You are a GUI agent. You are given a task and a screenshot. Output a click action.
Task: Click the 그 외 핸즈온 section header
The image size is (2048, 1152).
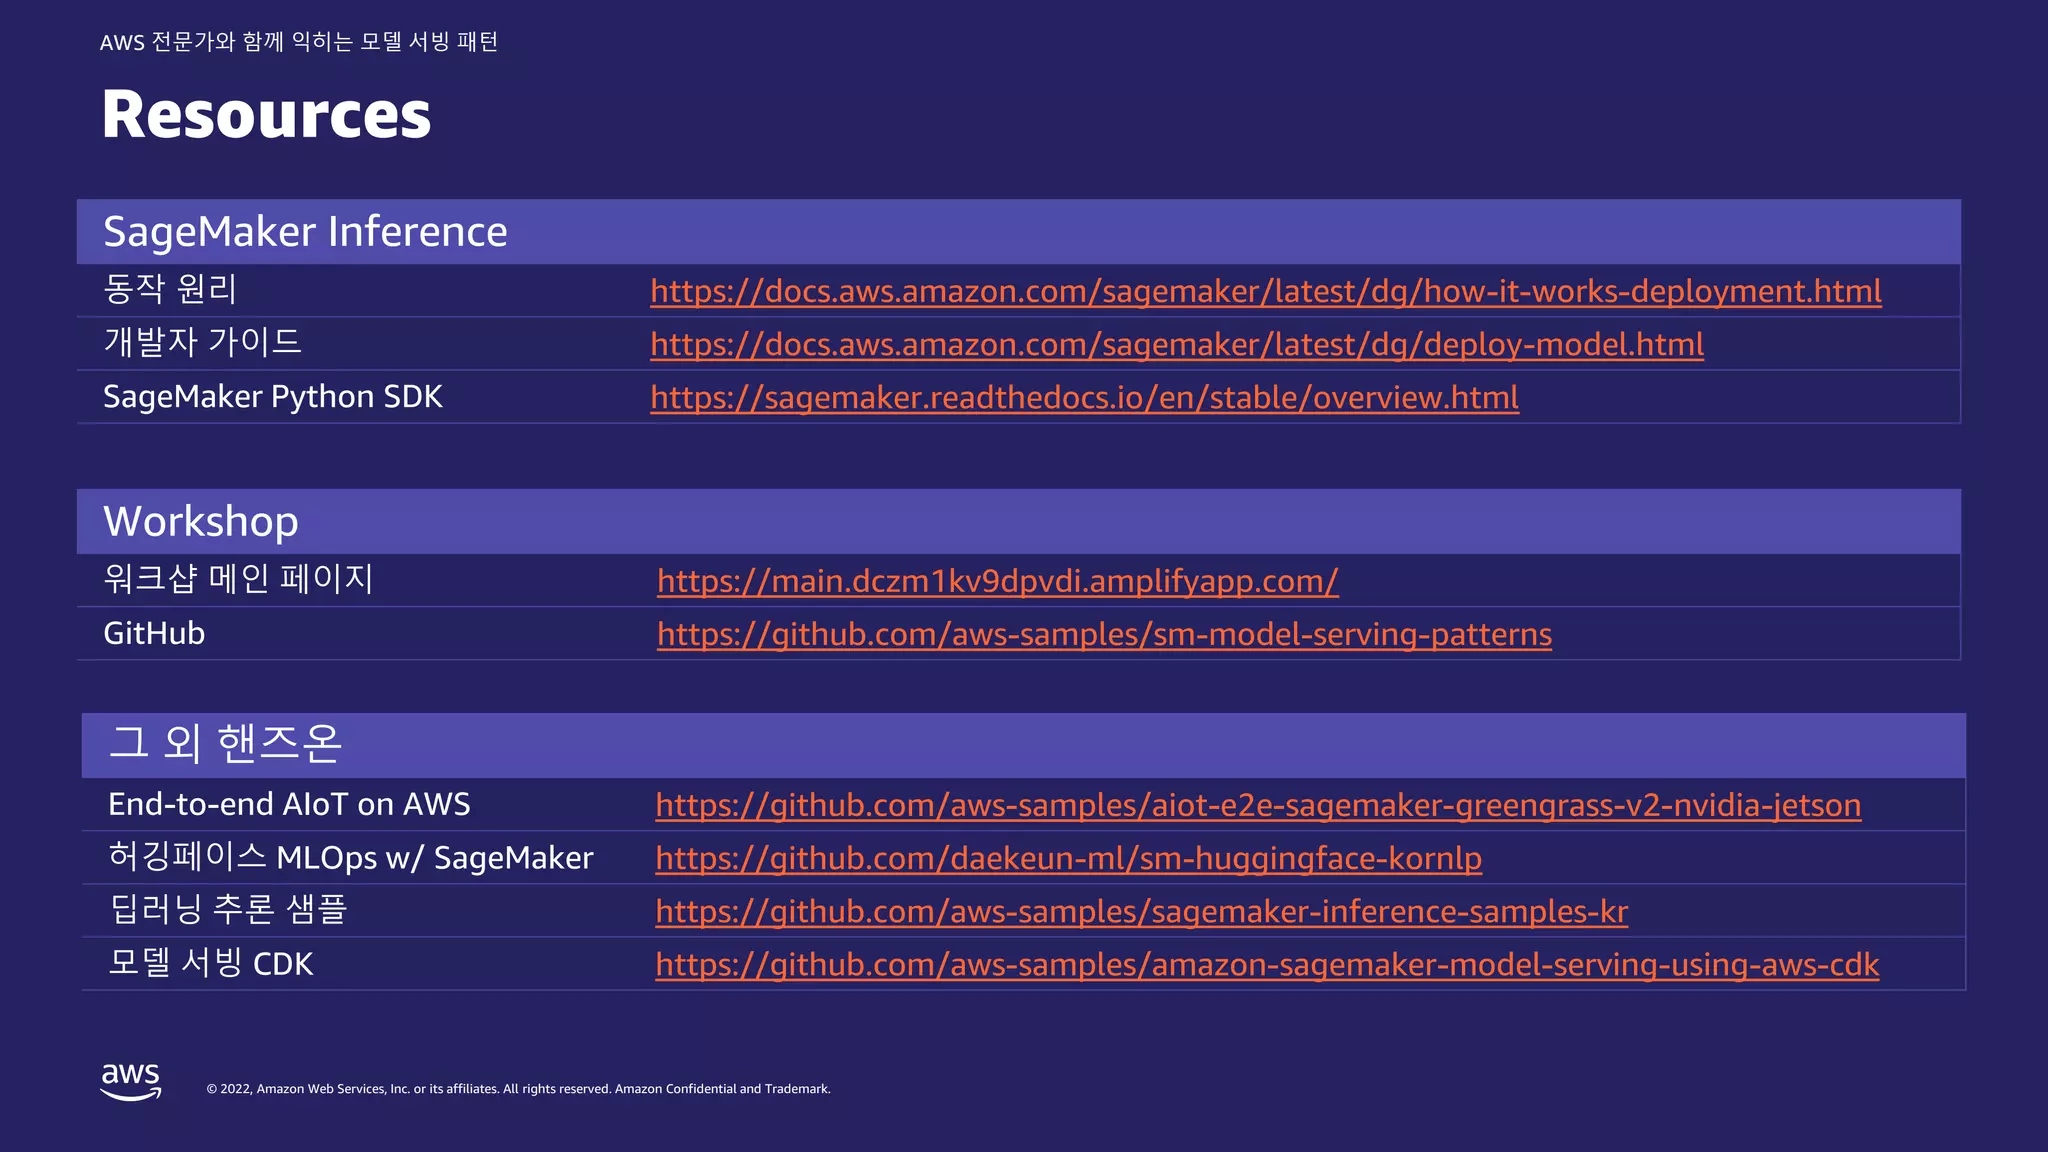pos(1024,745)
